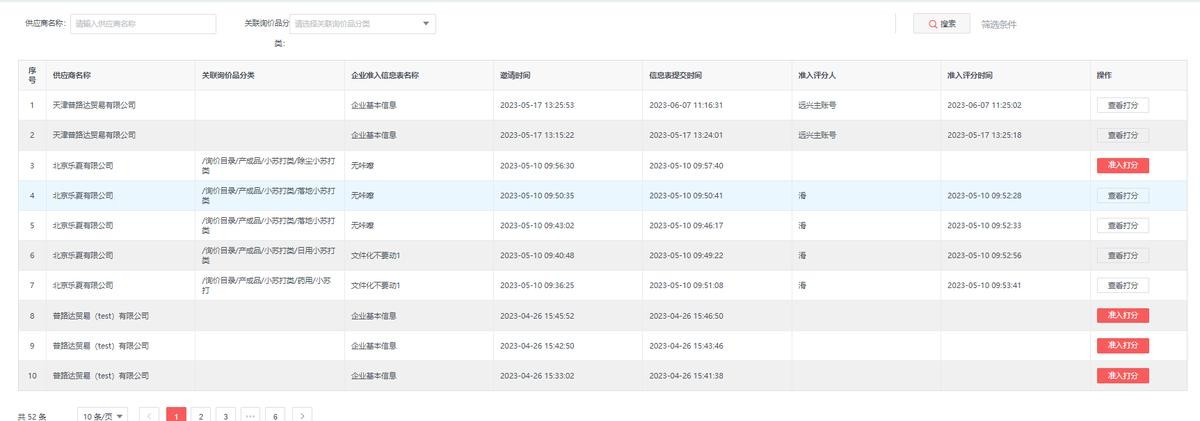Jump to page 3

[x=226, y=415]
